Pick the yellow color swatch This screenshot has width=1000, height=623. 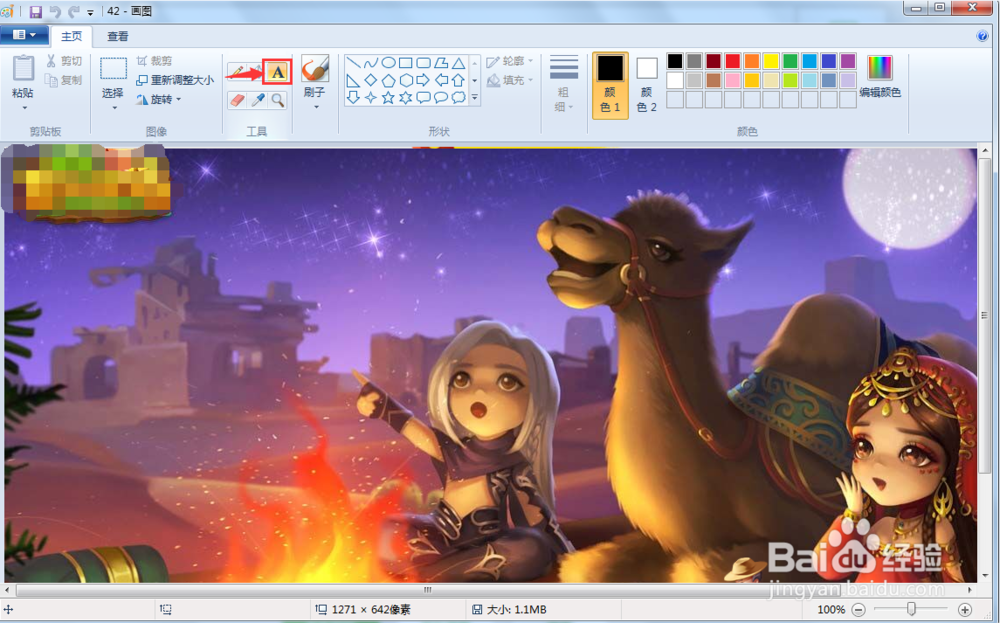click(x=771, y=61)
